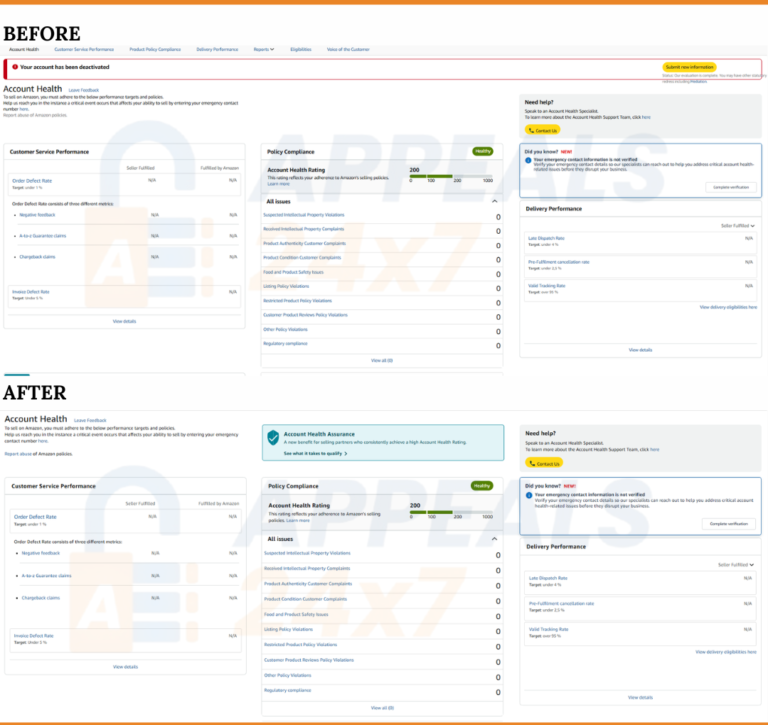
Task: Open Product Authenticity Customer Complaints in BEFORE
Action: [x=304, y=243]
